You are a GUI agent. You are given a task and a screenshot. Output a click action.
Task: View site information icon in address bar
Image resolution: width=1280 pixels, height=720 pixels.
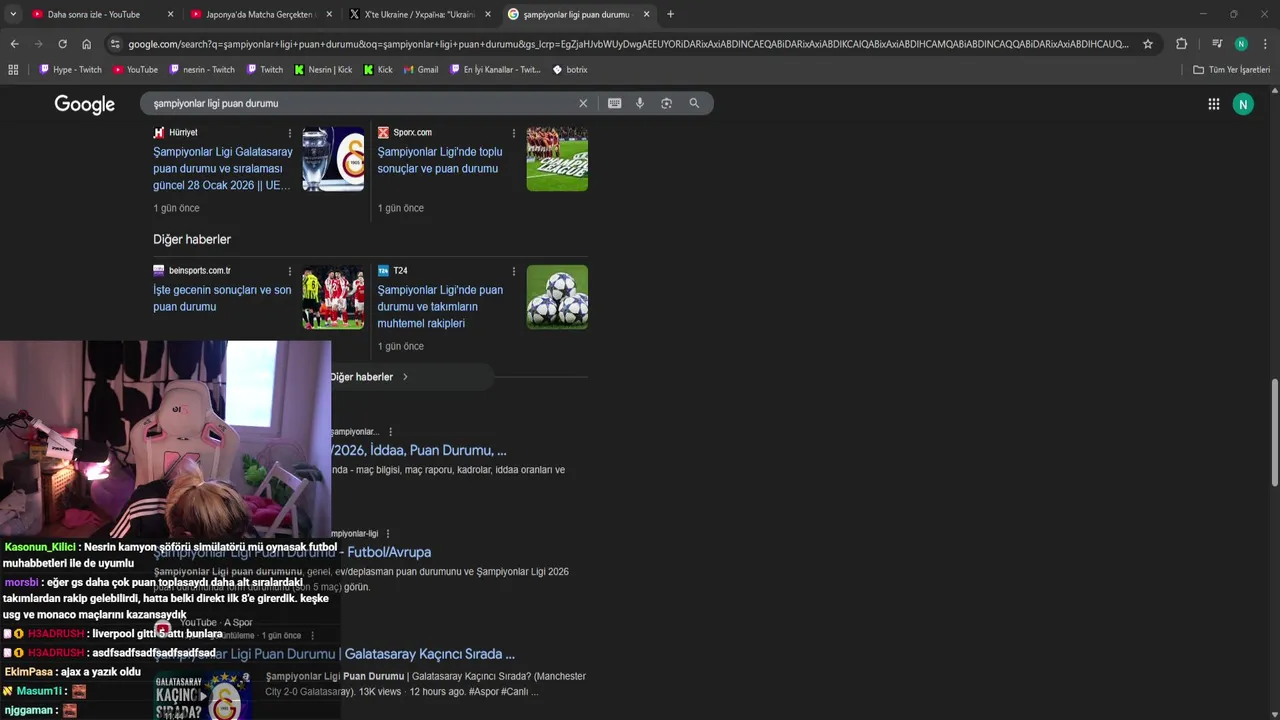(115, 44)
